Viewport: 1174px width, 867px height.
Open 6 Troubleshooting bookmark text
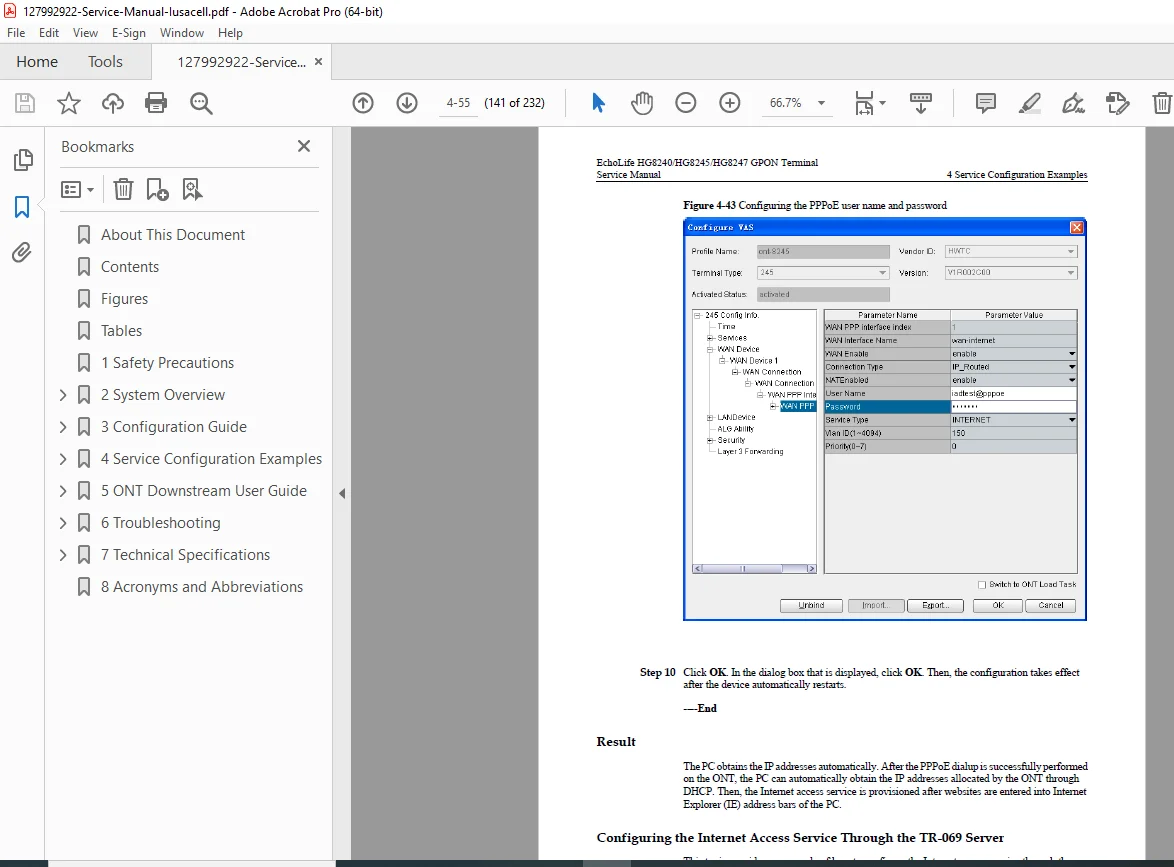point(161,523)
